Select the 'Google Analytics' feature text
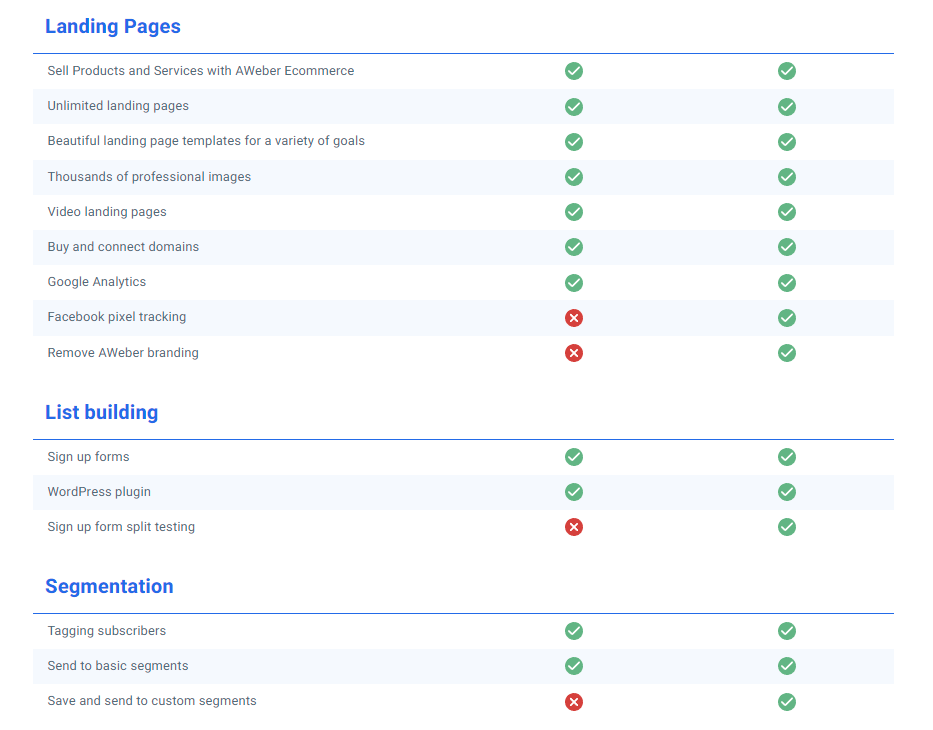The height and width of the screenshot is (730, 933). point(96,282)
